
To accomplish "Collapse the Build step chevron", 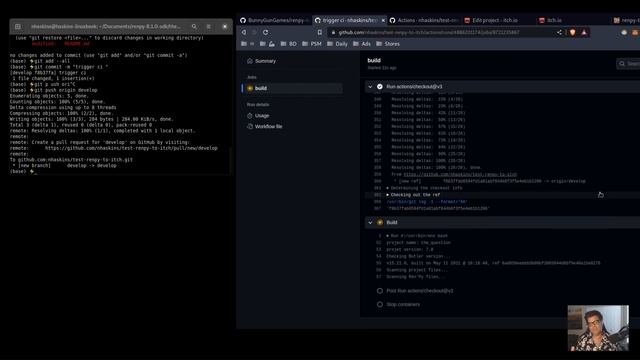I will 370,222.
